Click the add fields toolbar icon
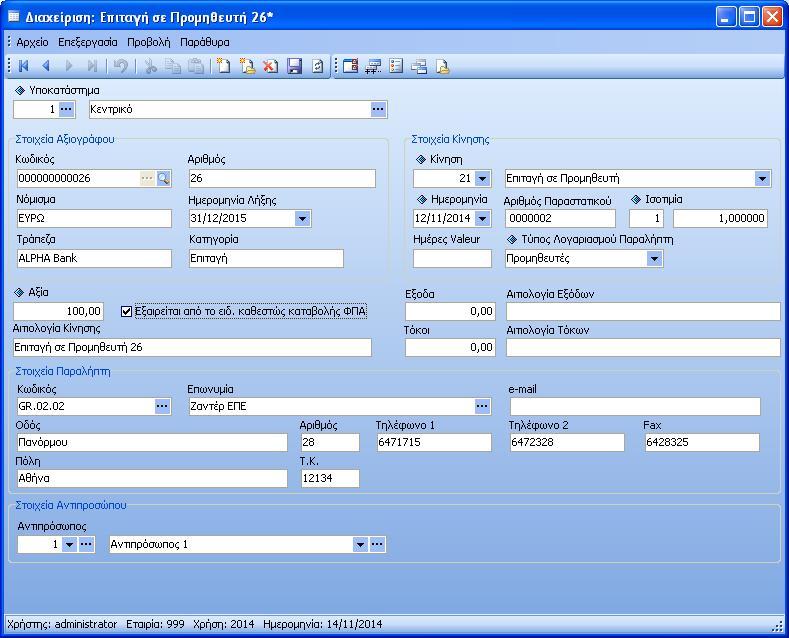This screenshot has height=638, width=789. click(373, 66)
